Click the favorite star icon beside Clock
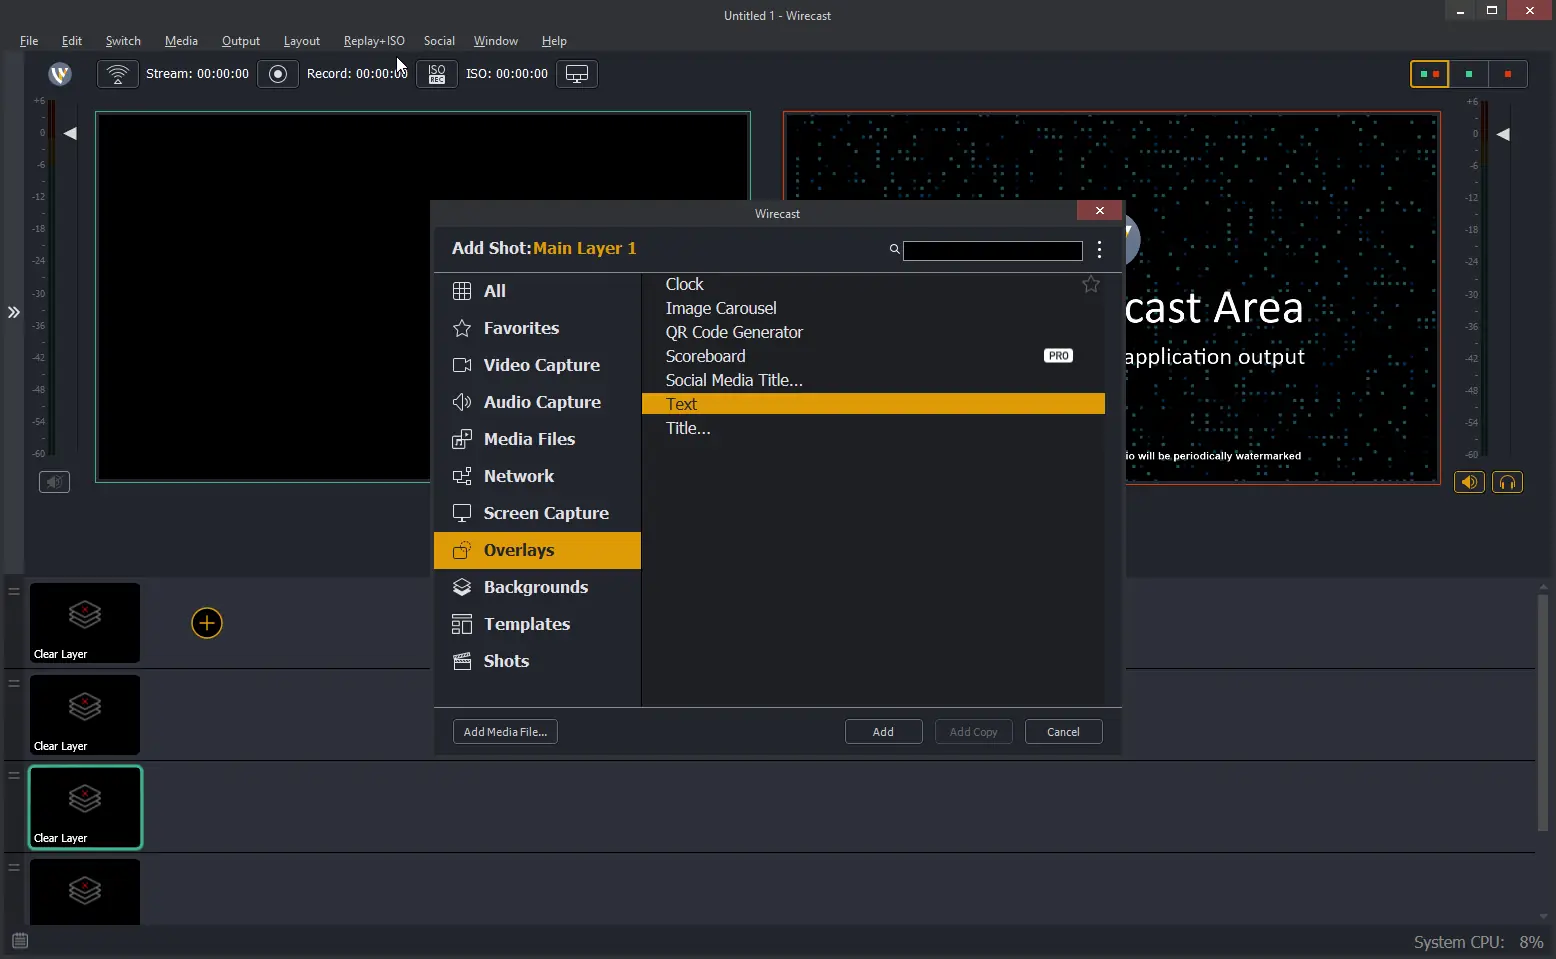This screenshot has height=959, width=1556. pos(1091,285)
